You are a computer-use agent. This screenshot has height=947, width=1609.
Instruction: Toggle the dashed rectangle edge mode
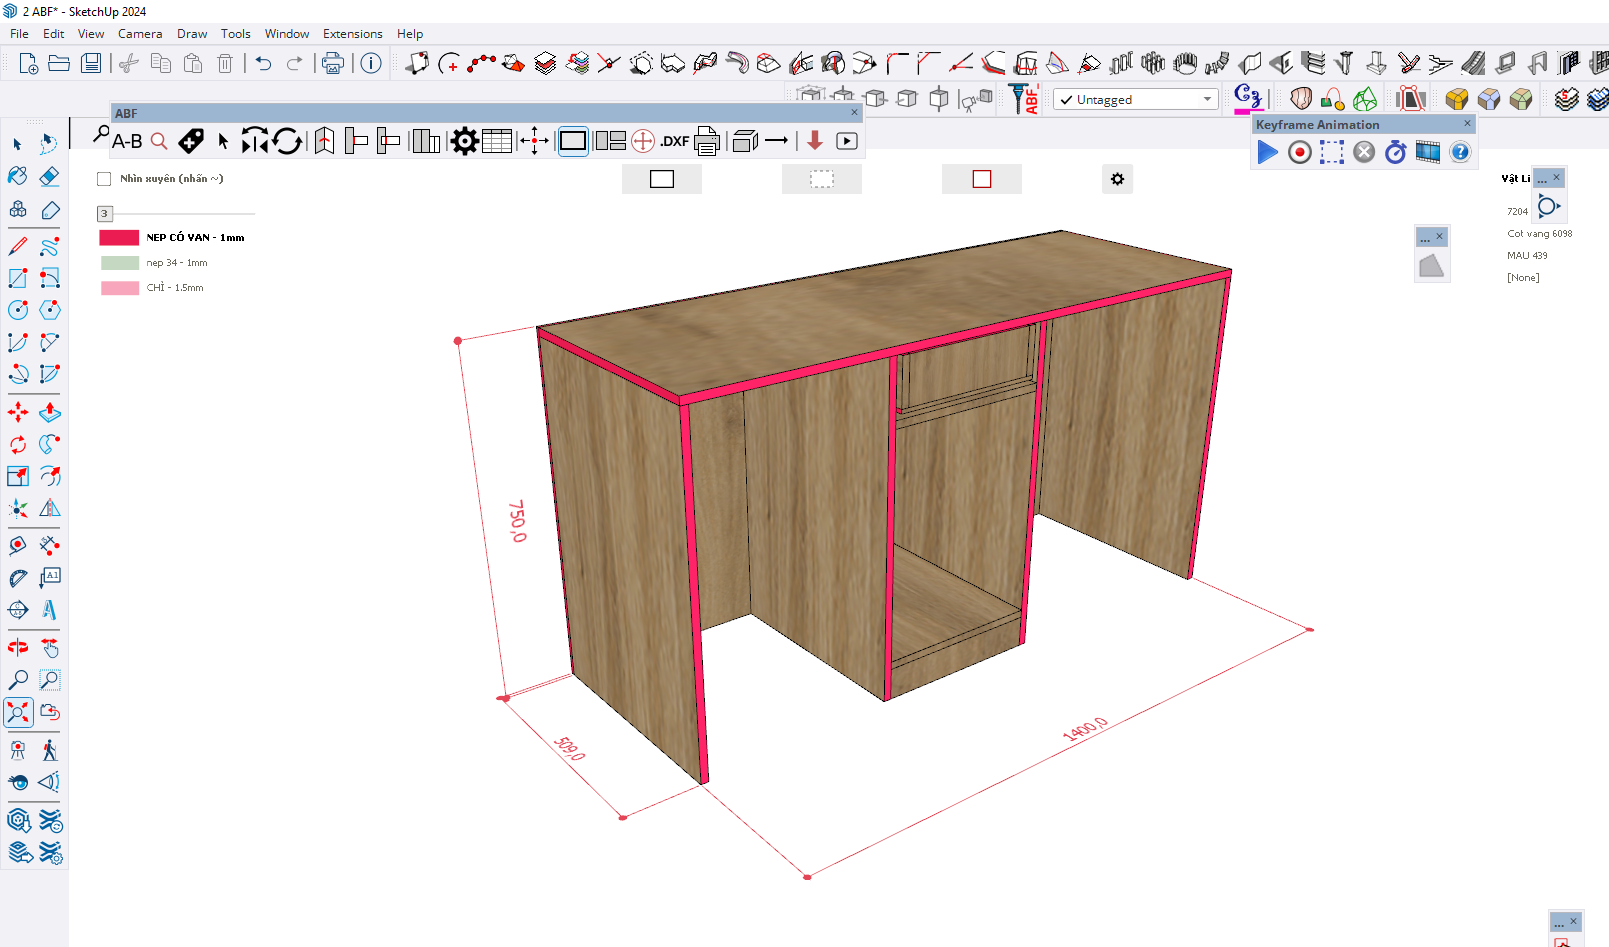tap(821, 179)
